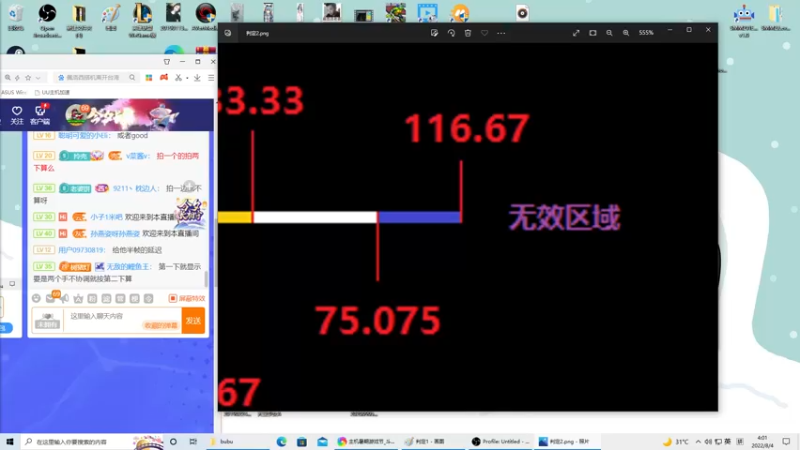This screenshot has width=800, height=450.
Task: Open weather 31°C widget on taskbar
Action: click(x=676, y=441)
